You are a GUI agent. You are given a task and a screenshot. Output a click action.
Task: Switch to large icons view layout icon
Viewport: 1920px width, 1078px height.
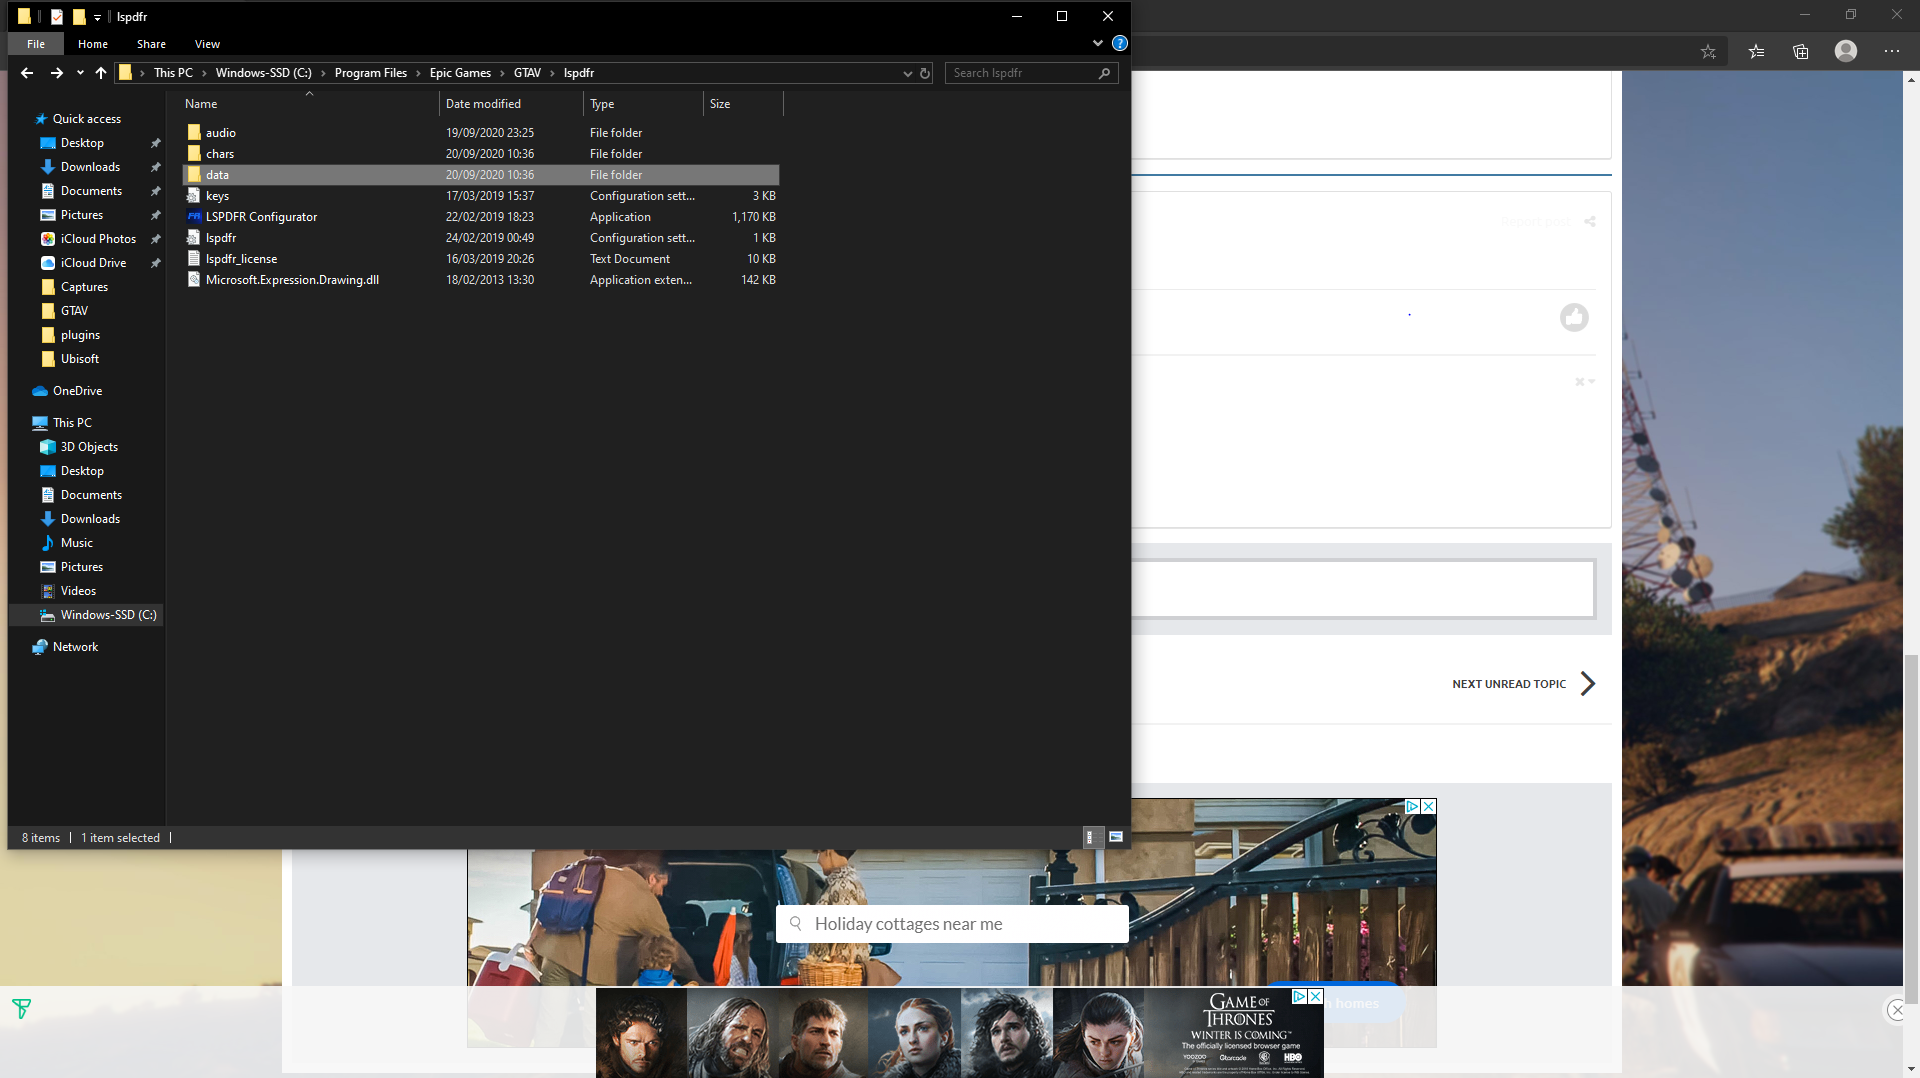(x=1116, y=837)
